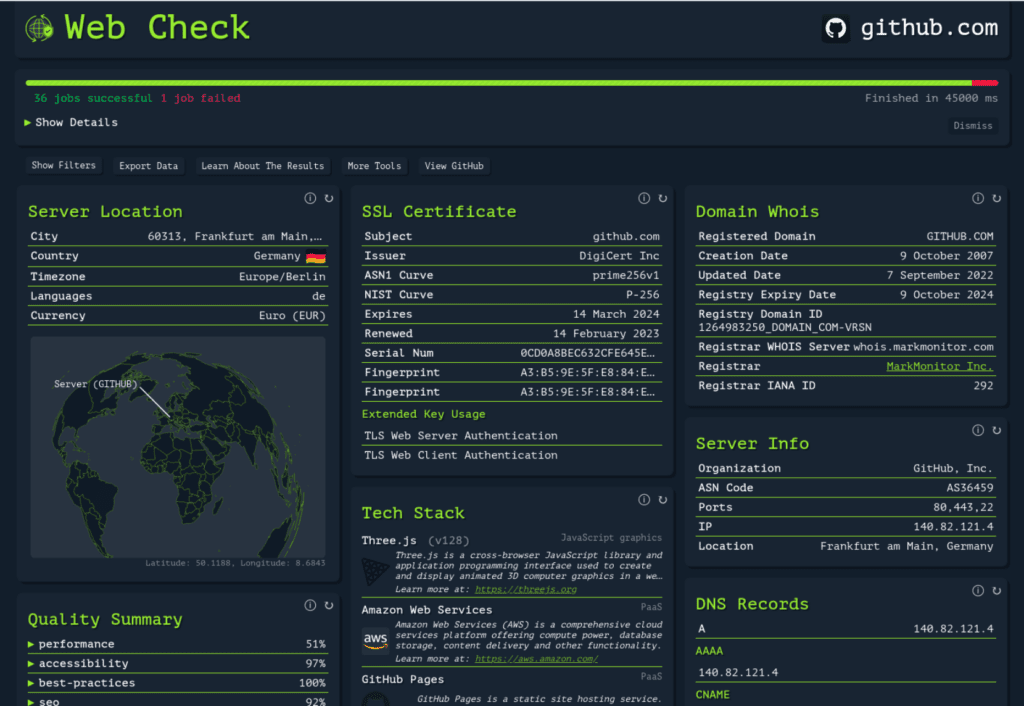Open info for Quality Summary card

pyautogui.click(x=310, y=605)
